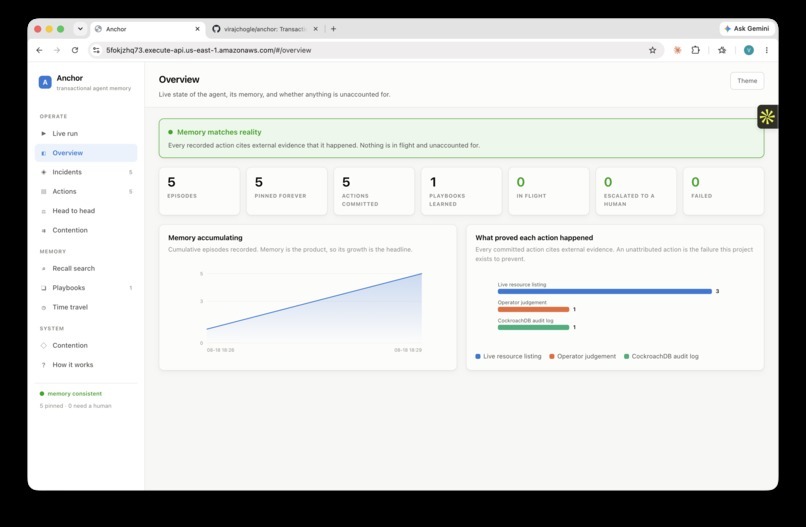Open How it works page
The height and width of the screenshot is (527, 806).
click(85, 365)
